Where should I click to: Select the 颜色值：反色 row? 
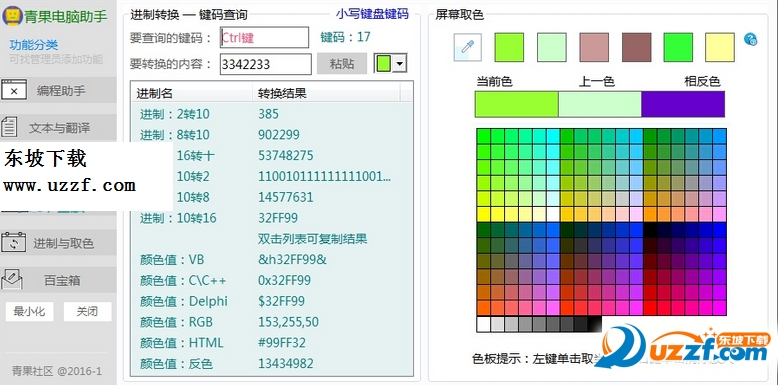pos(271,364)
